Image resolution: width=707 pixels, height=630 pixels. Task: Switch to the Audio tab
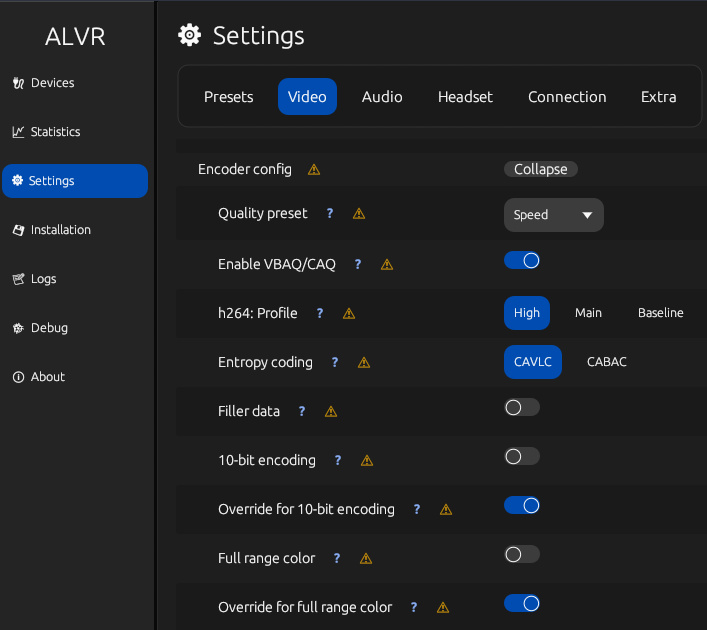[x=382, y=97]
